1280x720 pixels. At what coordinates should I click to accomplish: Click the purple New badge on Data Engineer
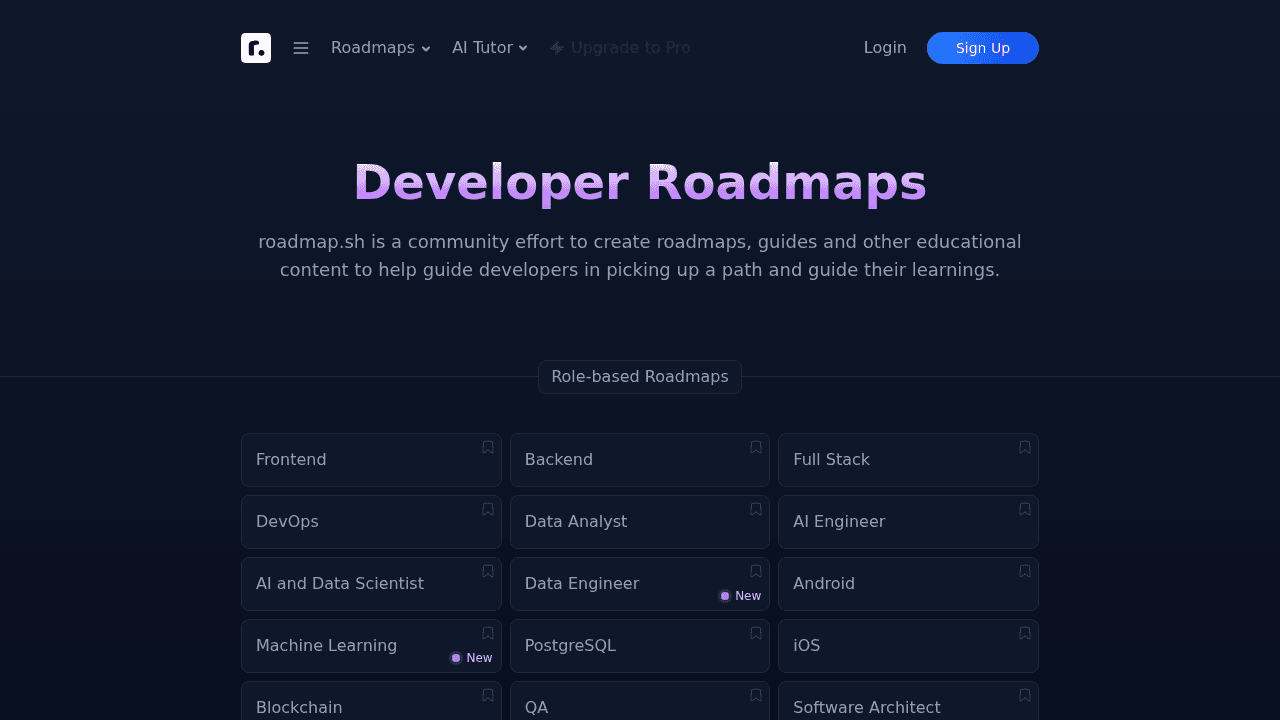740,596
